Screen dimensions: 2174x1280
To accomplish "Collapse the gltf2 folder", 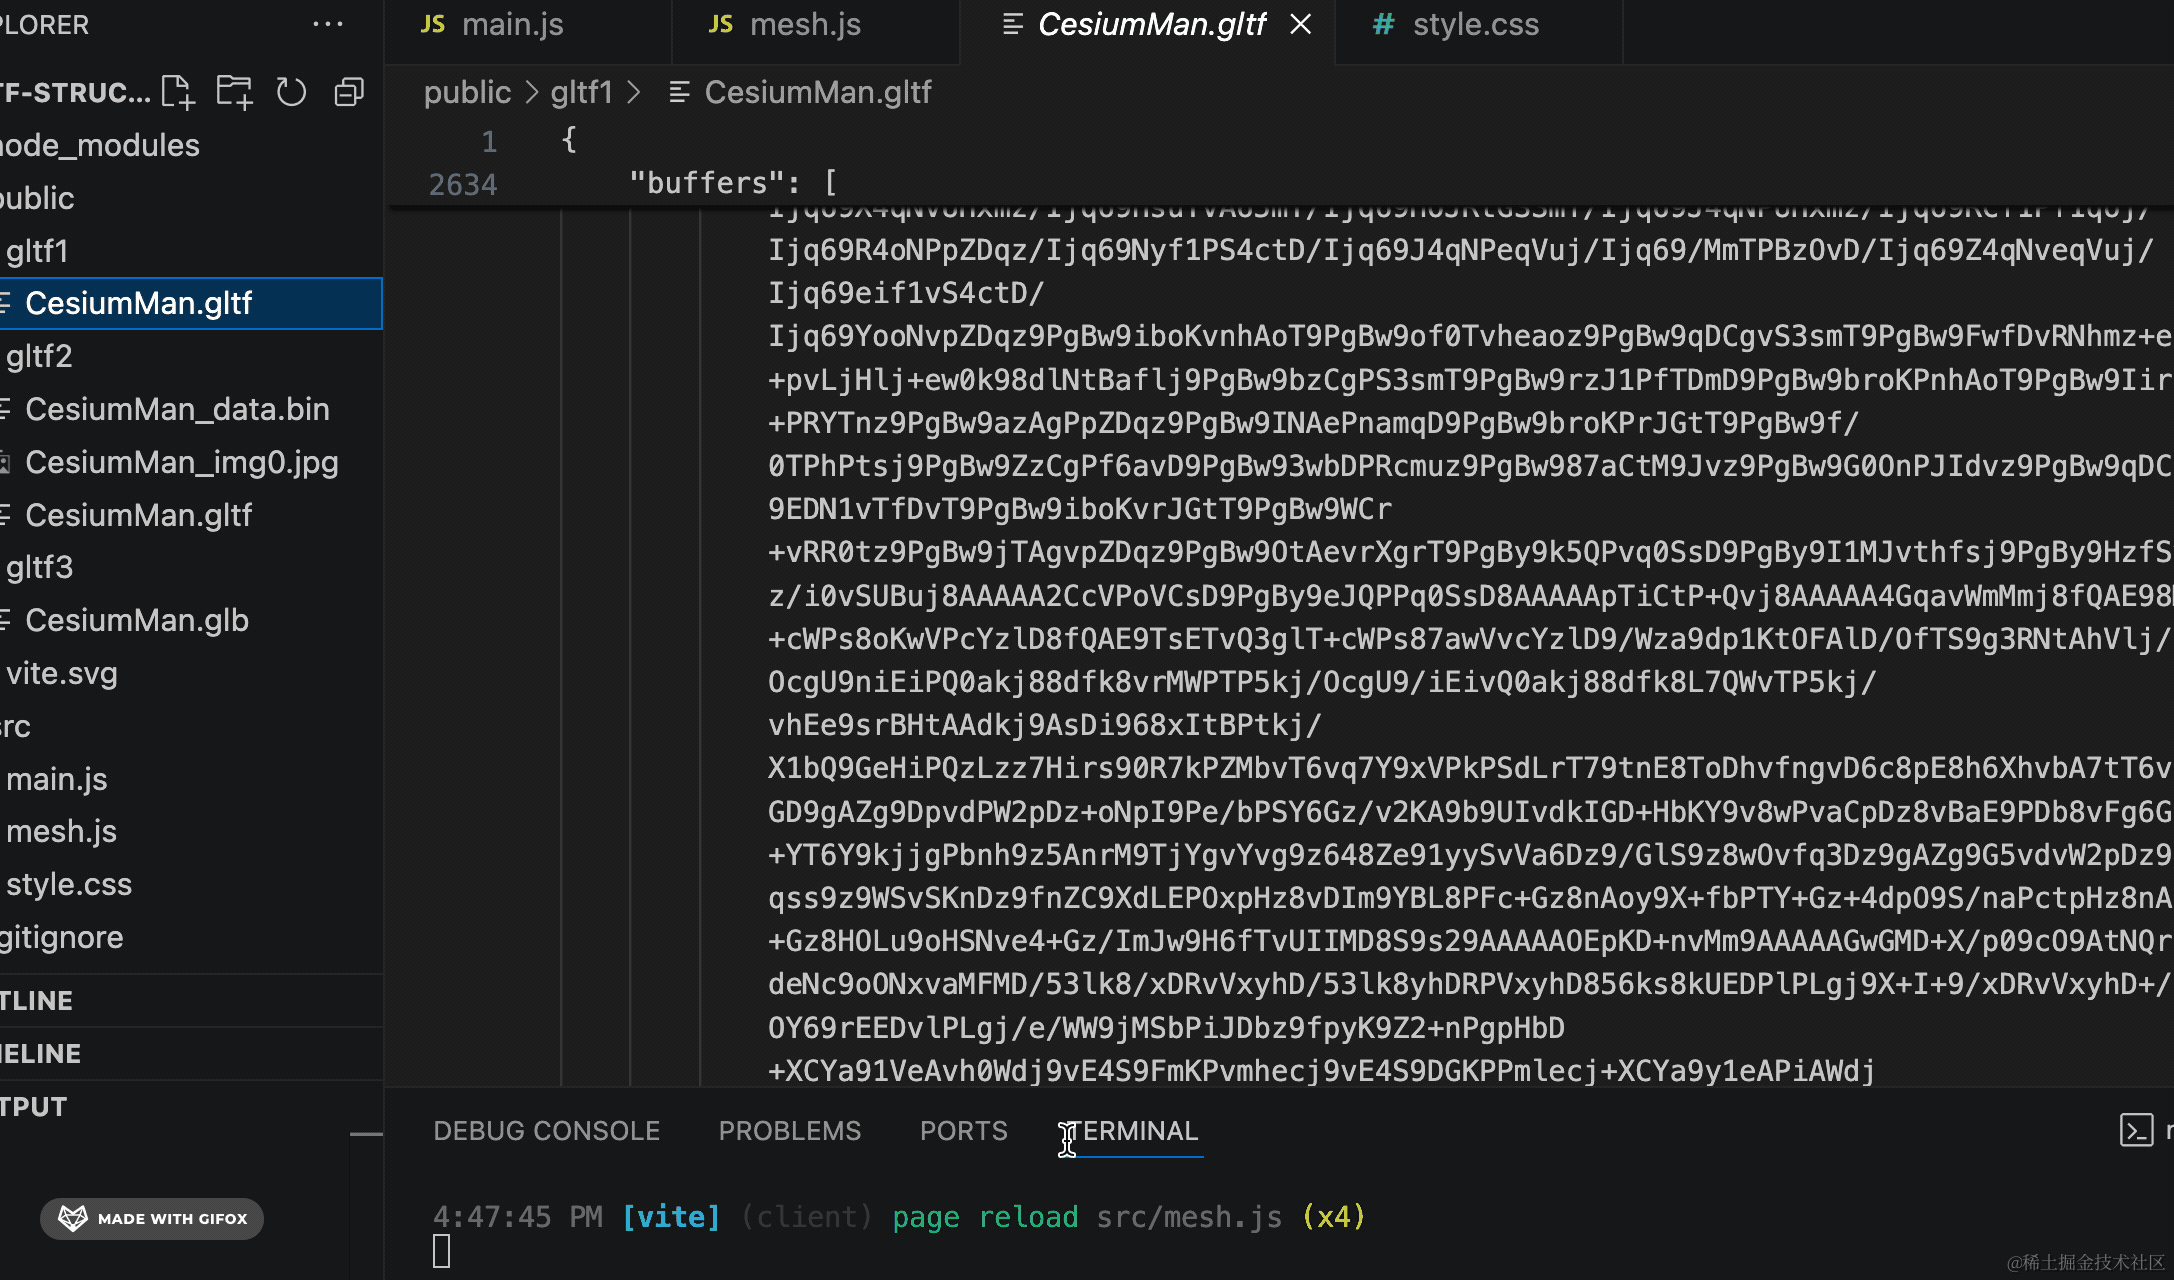I will pos(191,356).
